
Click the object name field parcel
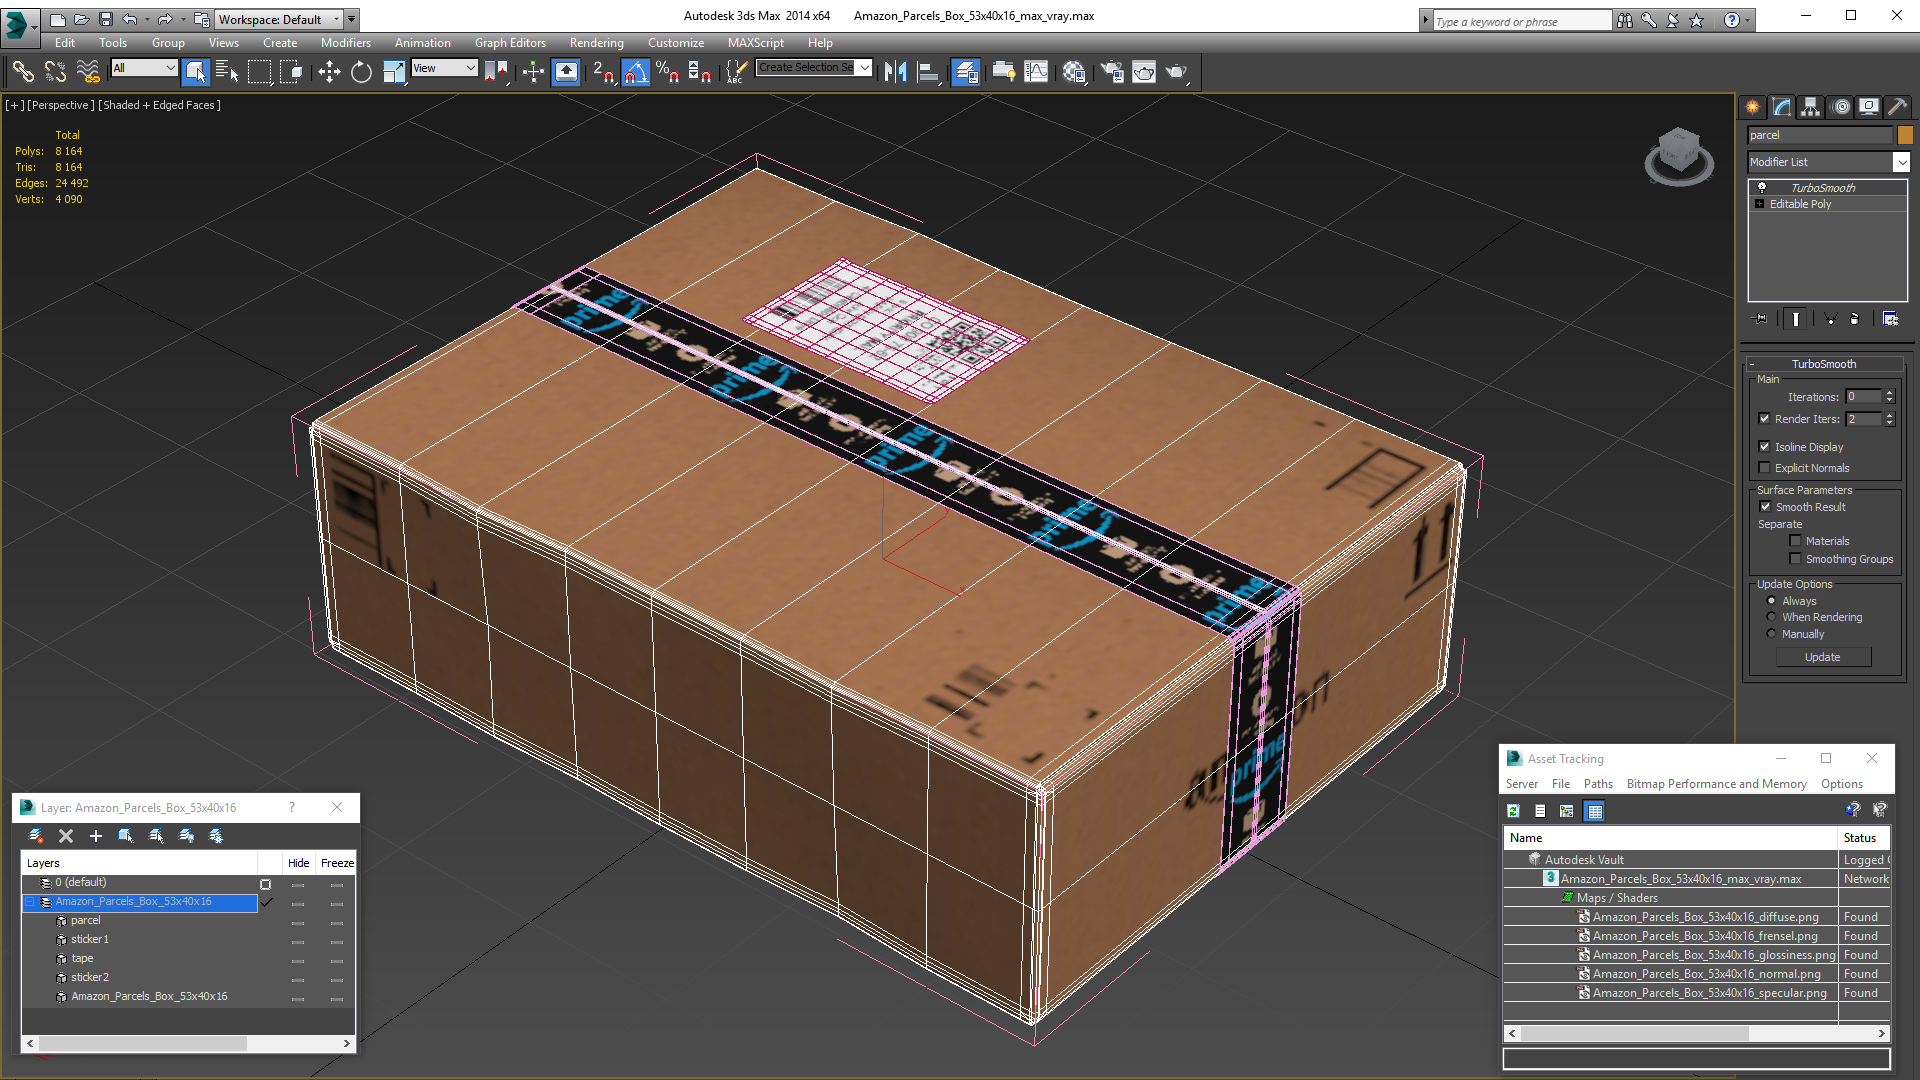(1820, 135)
